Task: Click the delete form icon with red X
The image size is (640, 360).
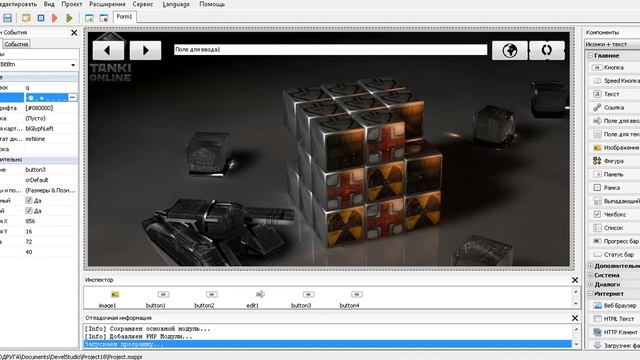Action: click(104, 18)
